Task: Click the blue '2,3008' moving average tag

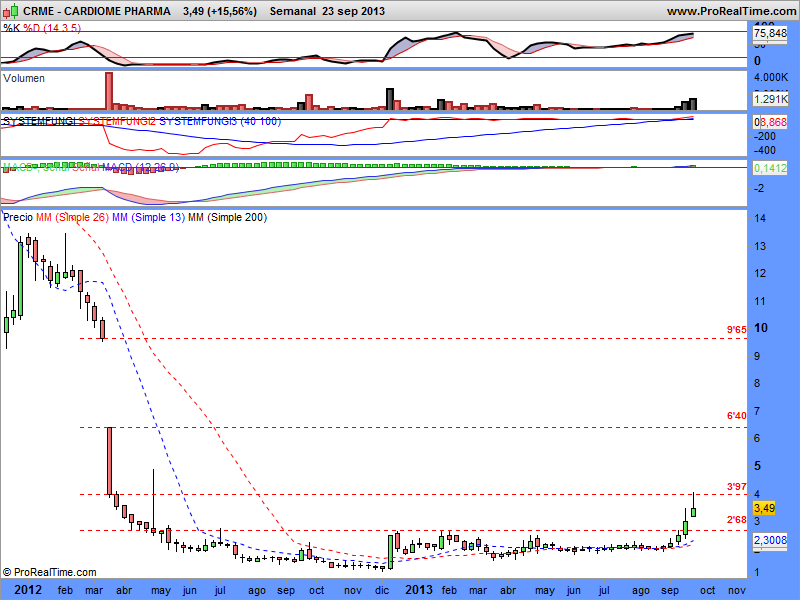Action: coord(770,540)
